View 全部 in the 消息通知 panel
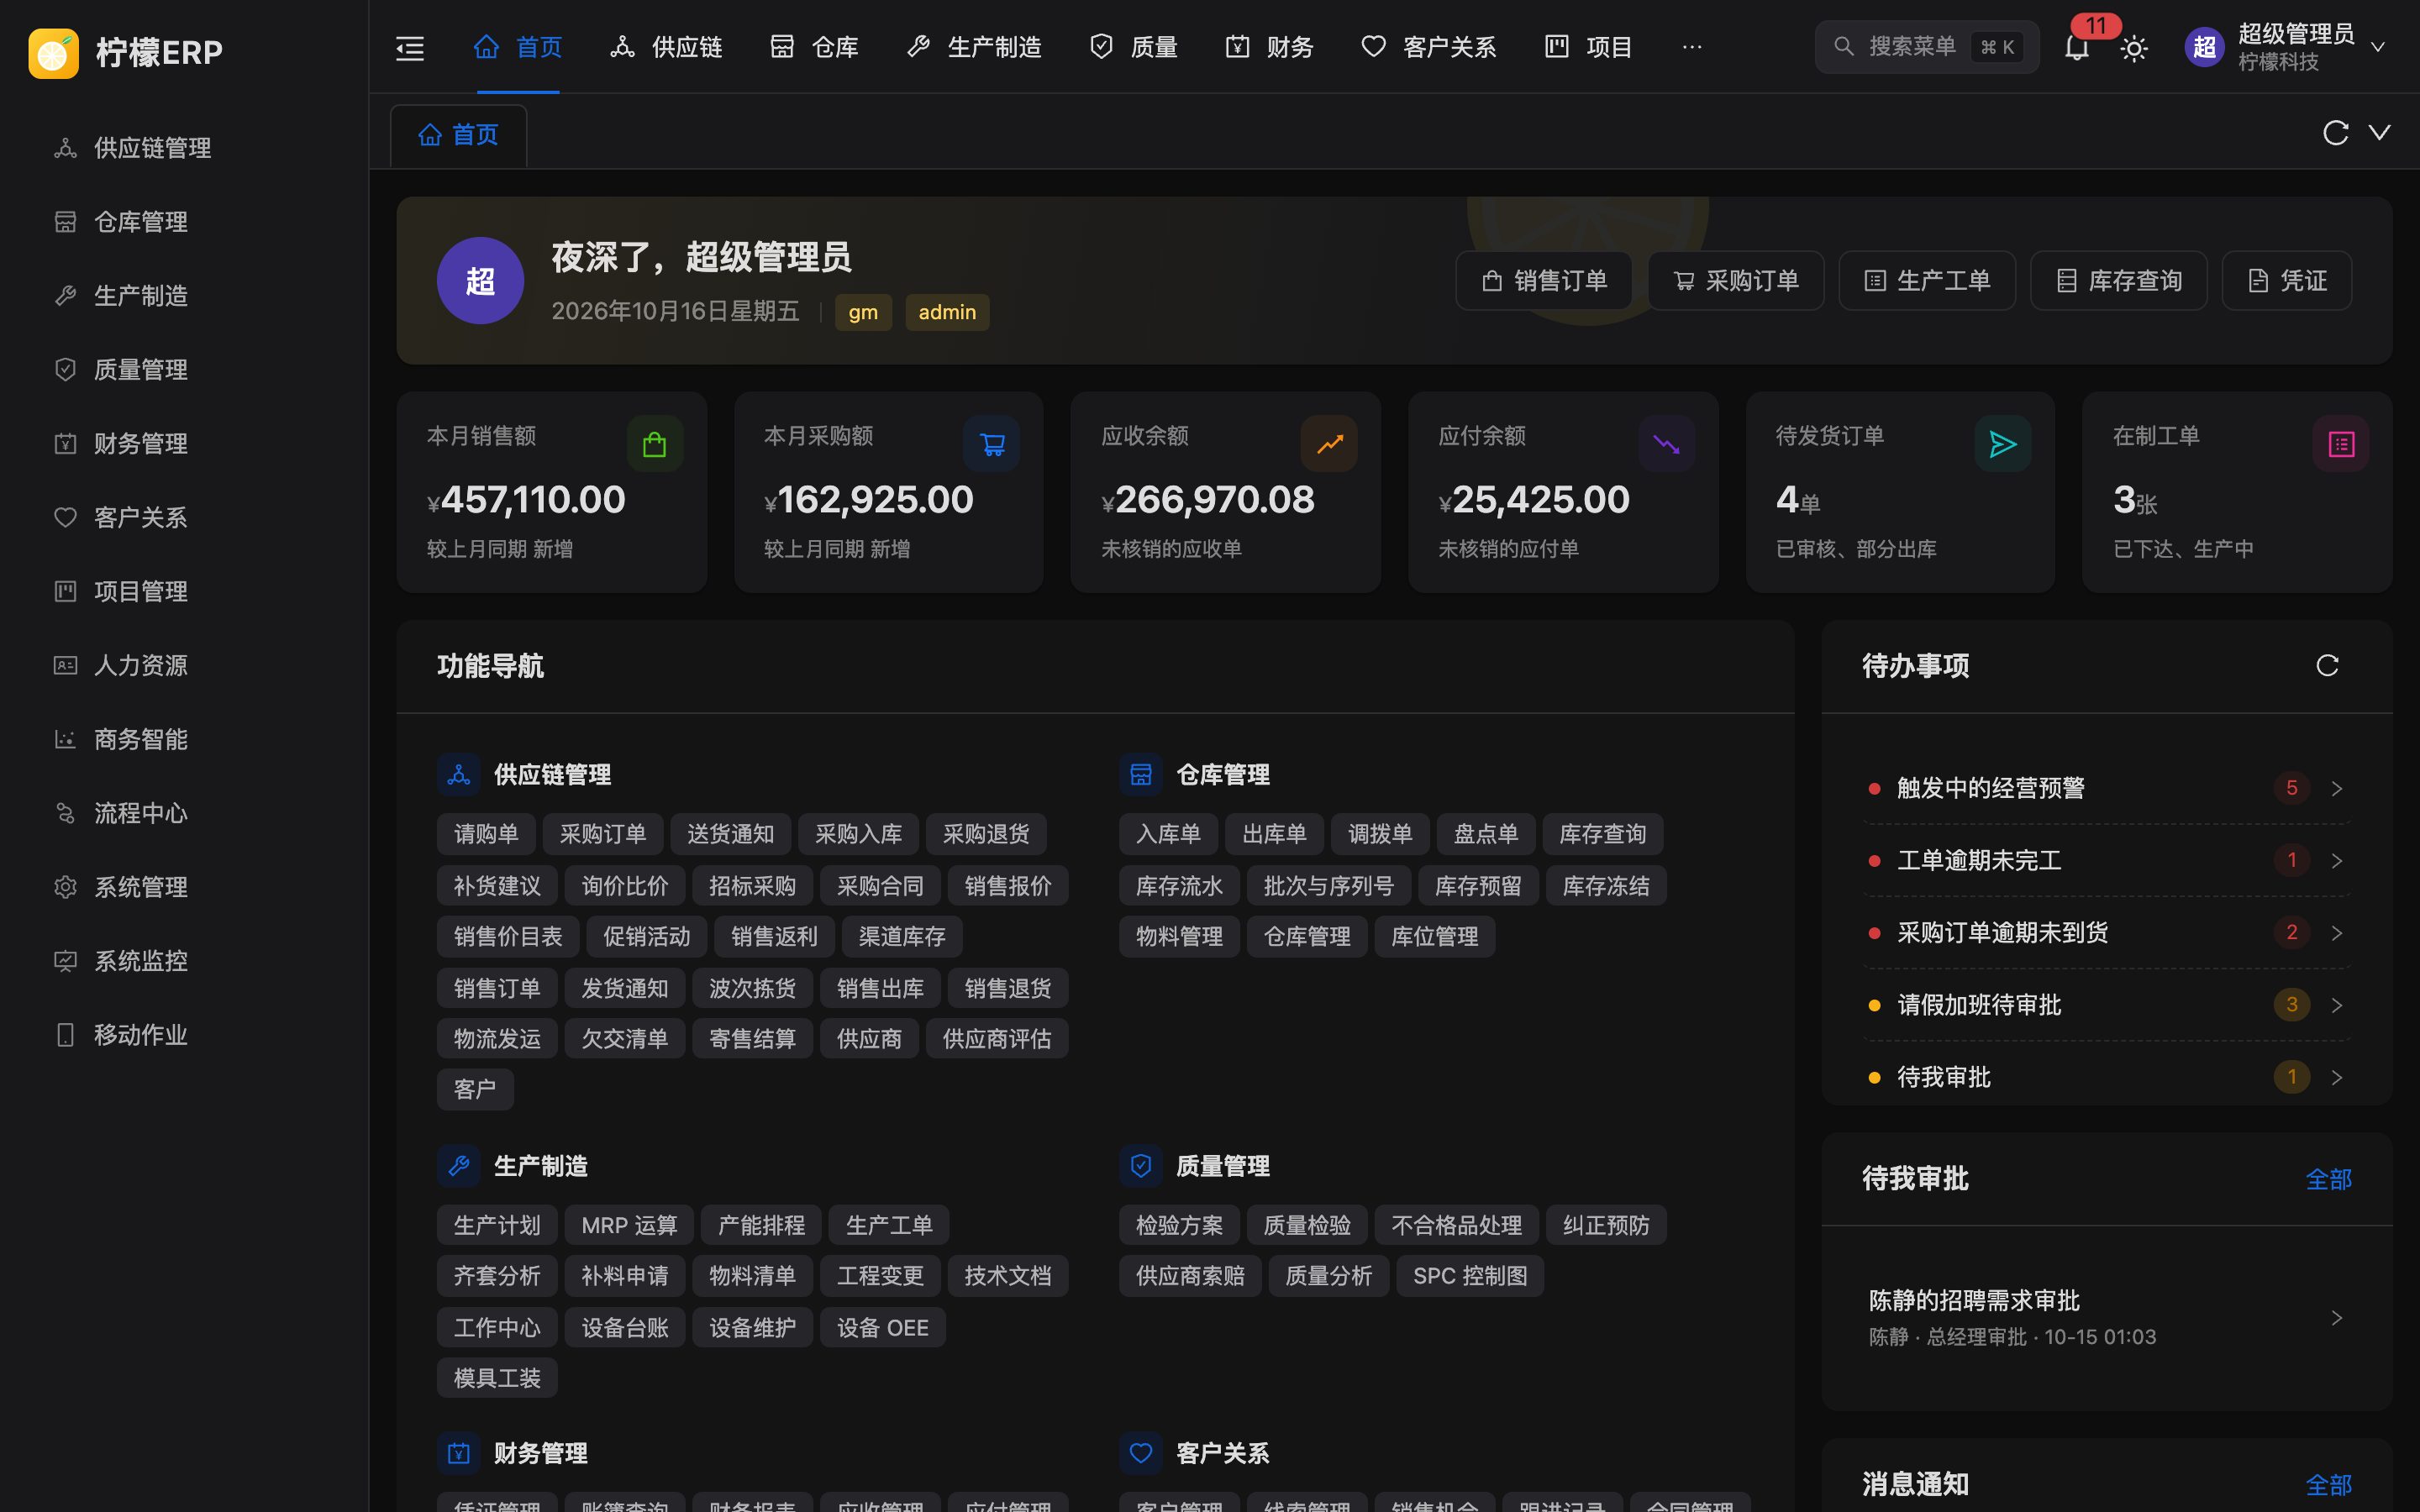Viewport: 2420px width, 1512px height. 2328,1485
